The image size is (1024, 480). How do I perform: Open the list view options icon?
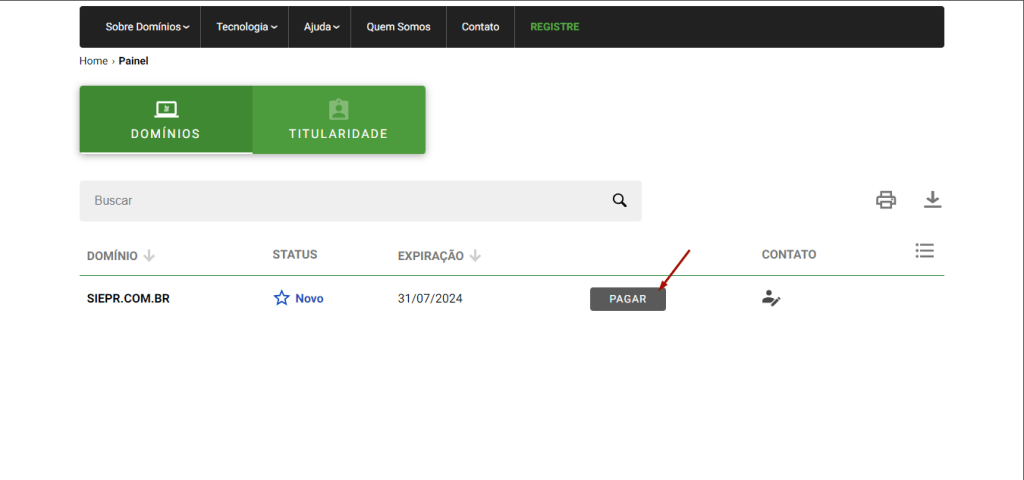coord(924,251)
